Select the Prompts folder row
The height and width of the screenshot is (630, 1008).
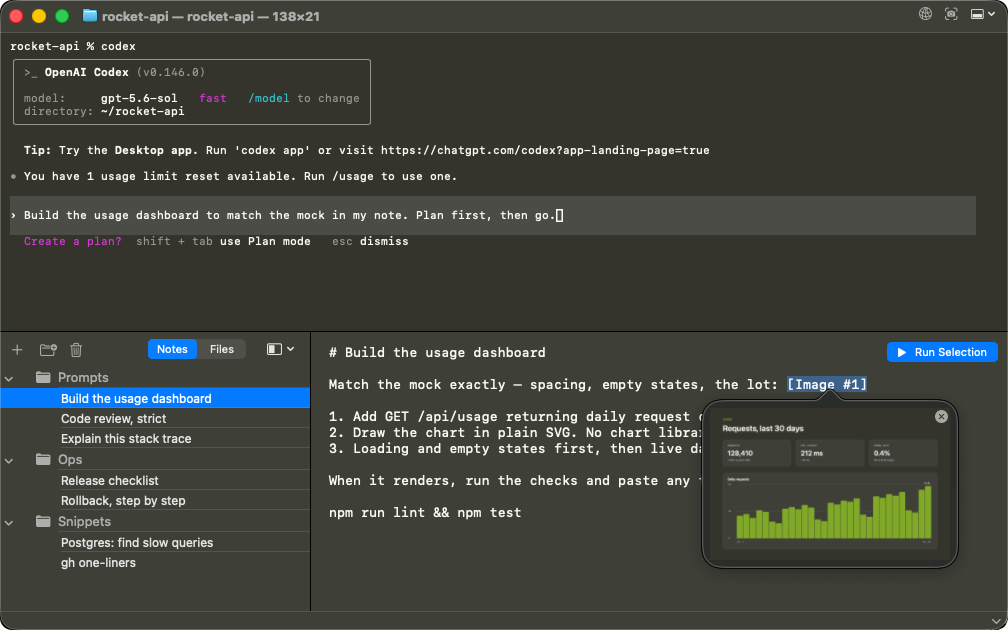pyautogui.click(x=155, y=377)
